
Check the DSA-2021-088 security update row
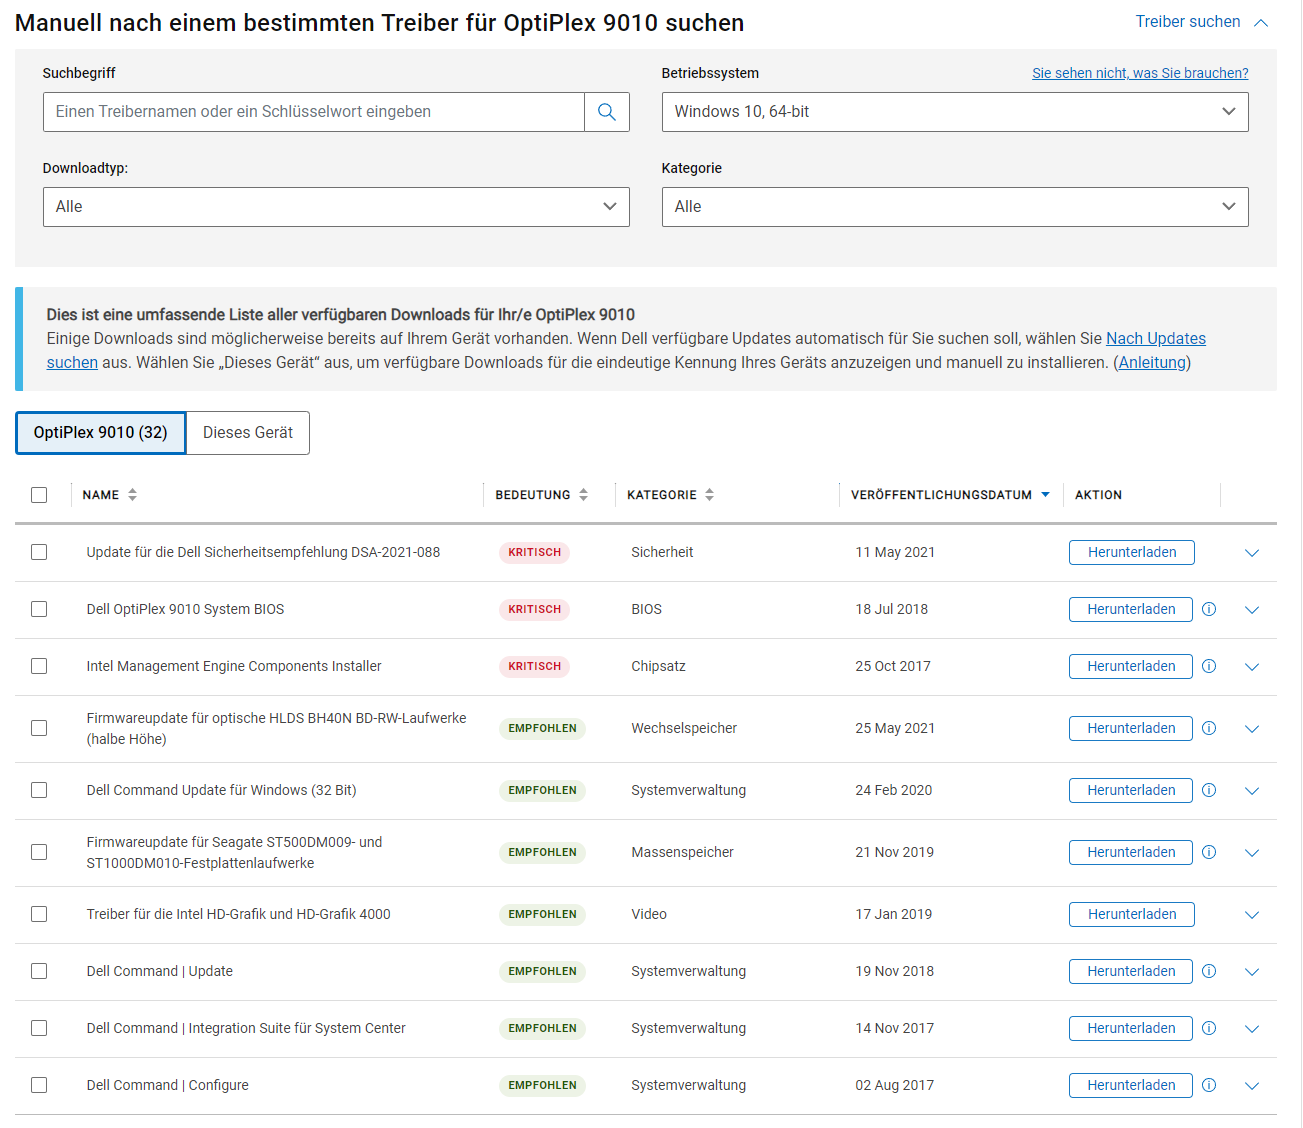point(39,552)
